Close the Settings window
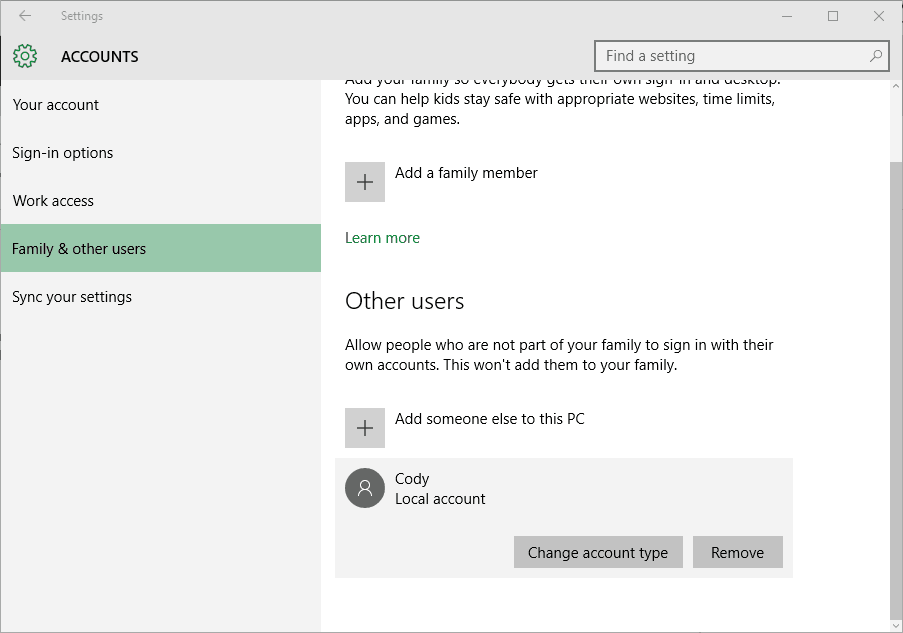 [x=879, y=16]
